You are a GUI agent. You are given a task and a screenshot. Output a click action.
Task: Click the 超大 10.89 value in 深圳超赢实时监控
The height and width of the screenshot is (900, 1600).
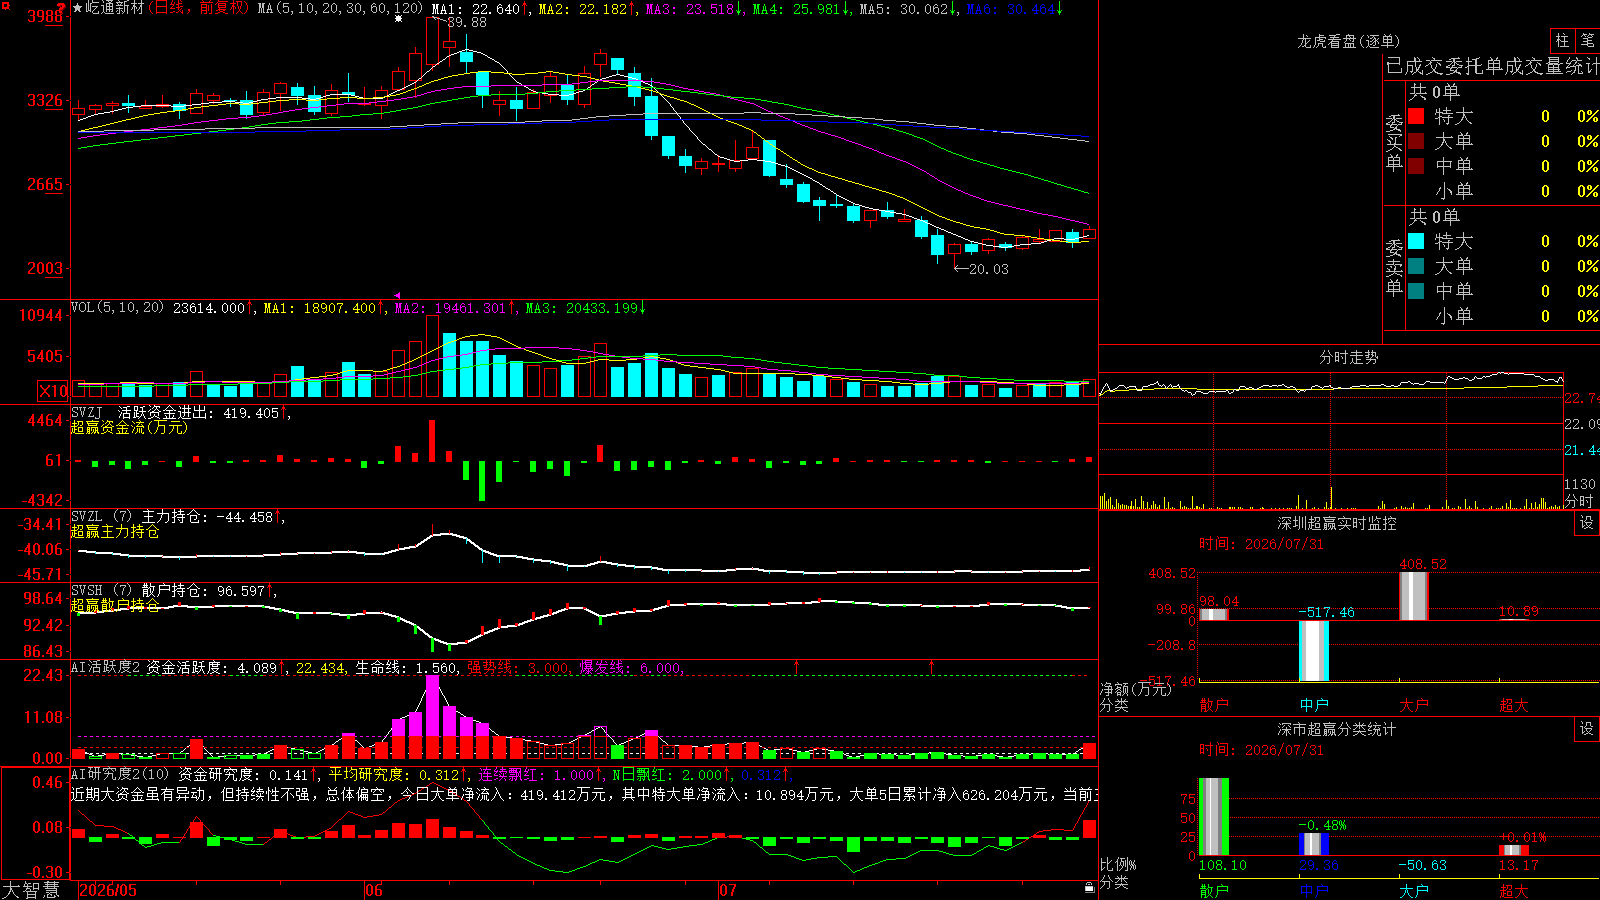point(1518,611)
